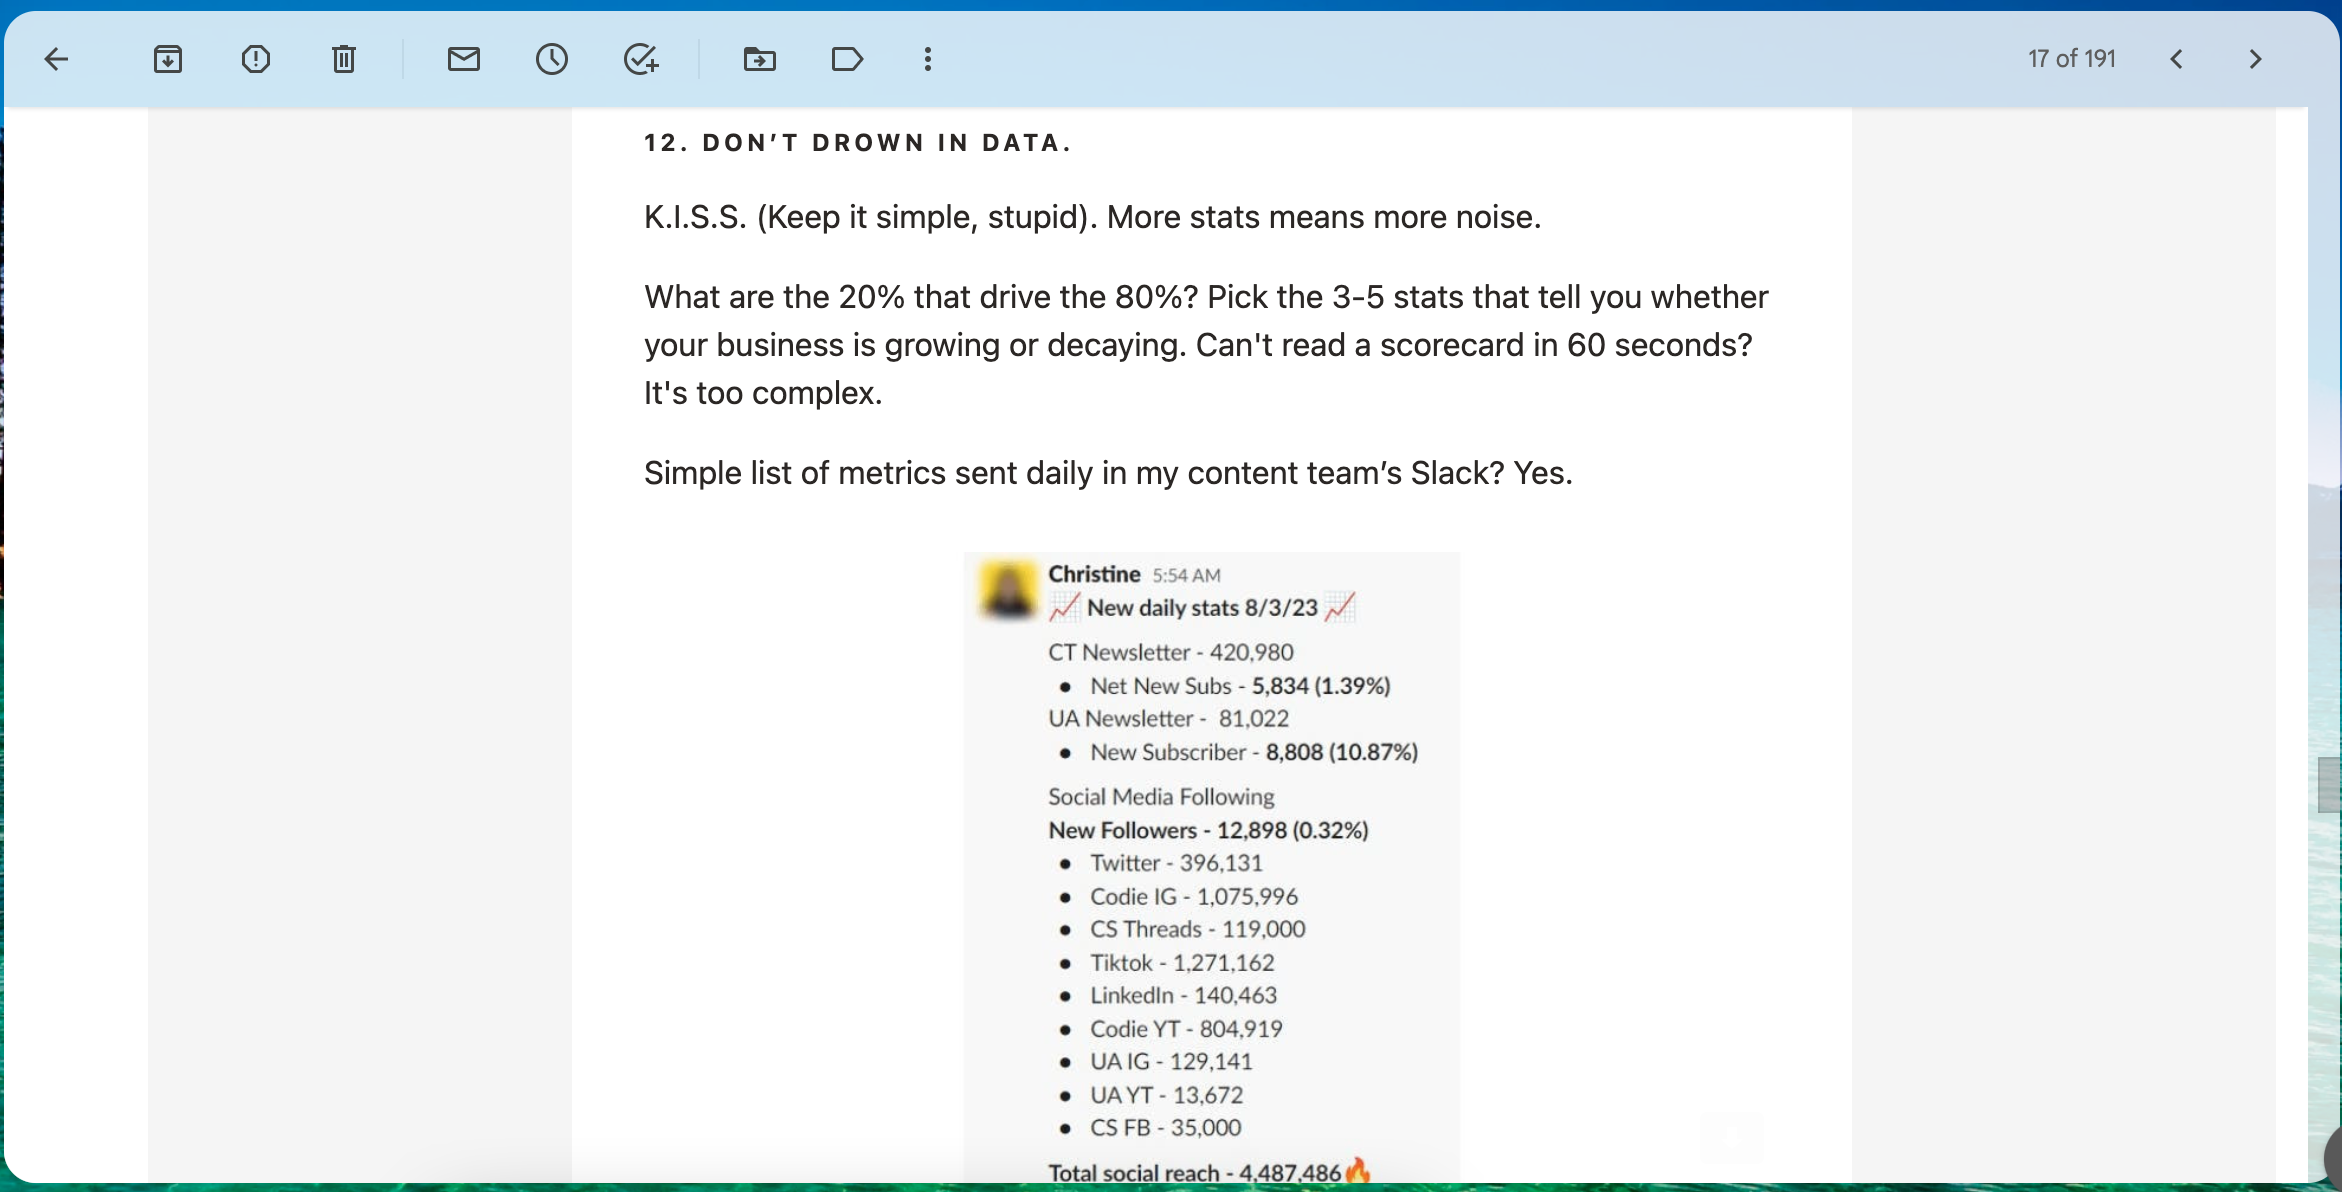Snooze this email with clock icon
The height and width of the screenshot is (1192, 2342).
(552, 59)
